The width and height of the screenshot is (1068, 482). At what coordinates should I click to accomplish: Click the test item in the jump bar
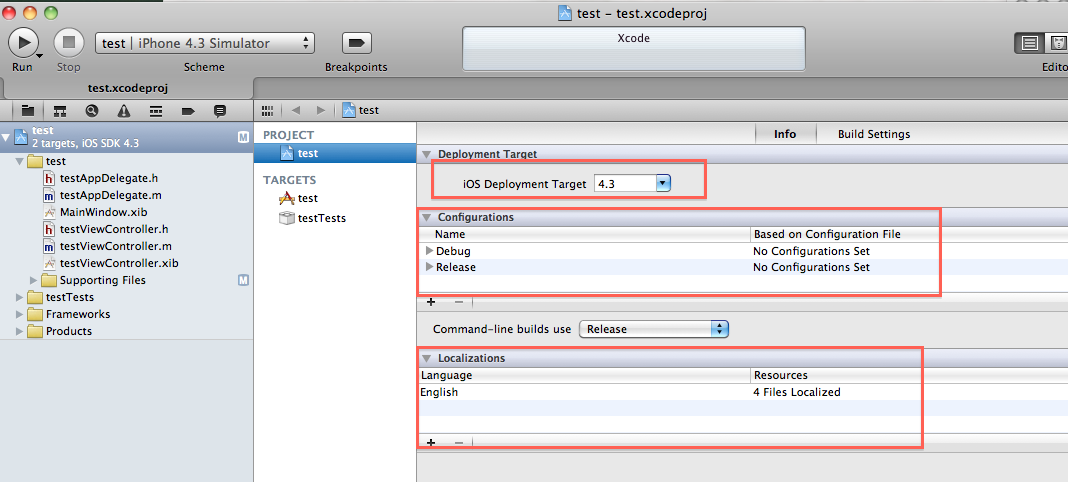pyautogui.click(x=361, y=110)
